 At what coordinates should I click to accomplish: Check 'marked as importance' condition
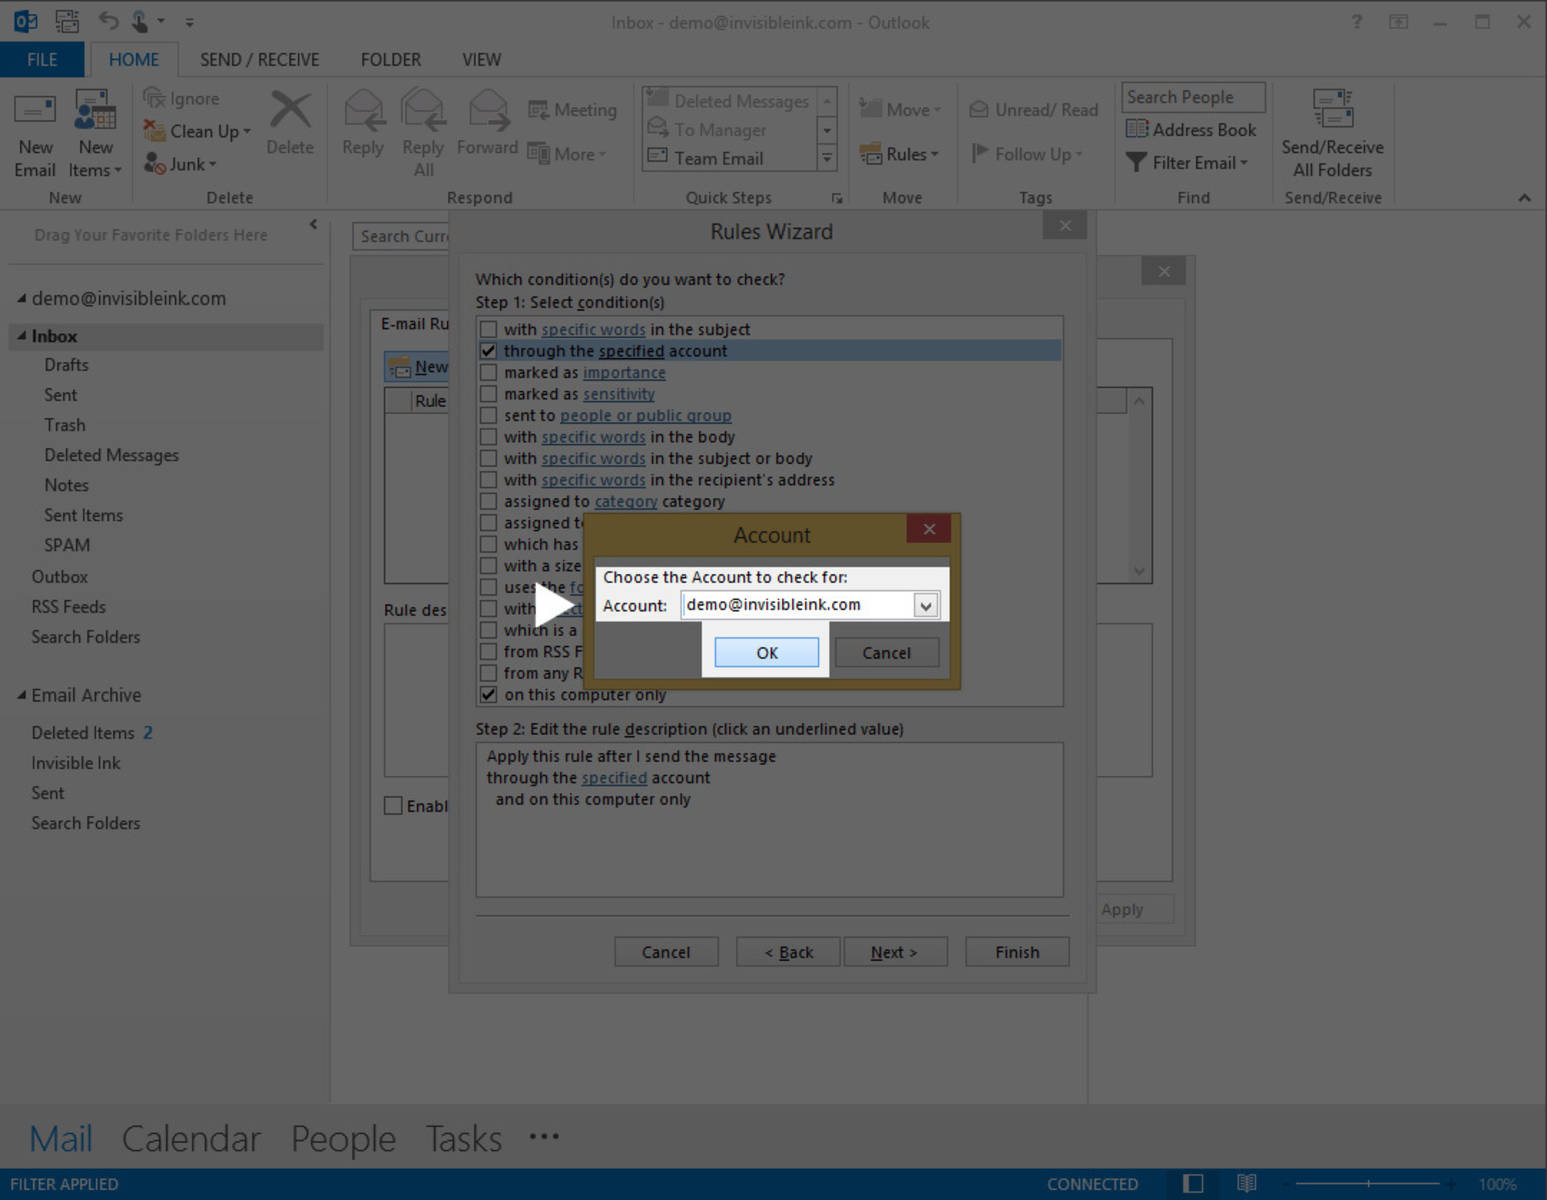[x=488, y=372]
